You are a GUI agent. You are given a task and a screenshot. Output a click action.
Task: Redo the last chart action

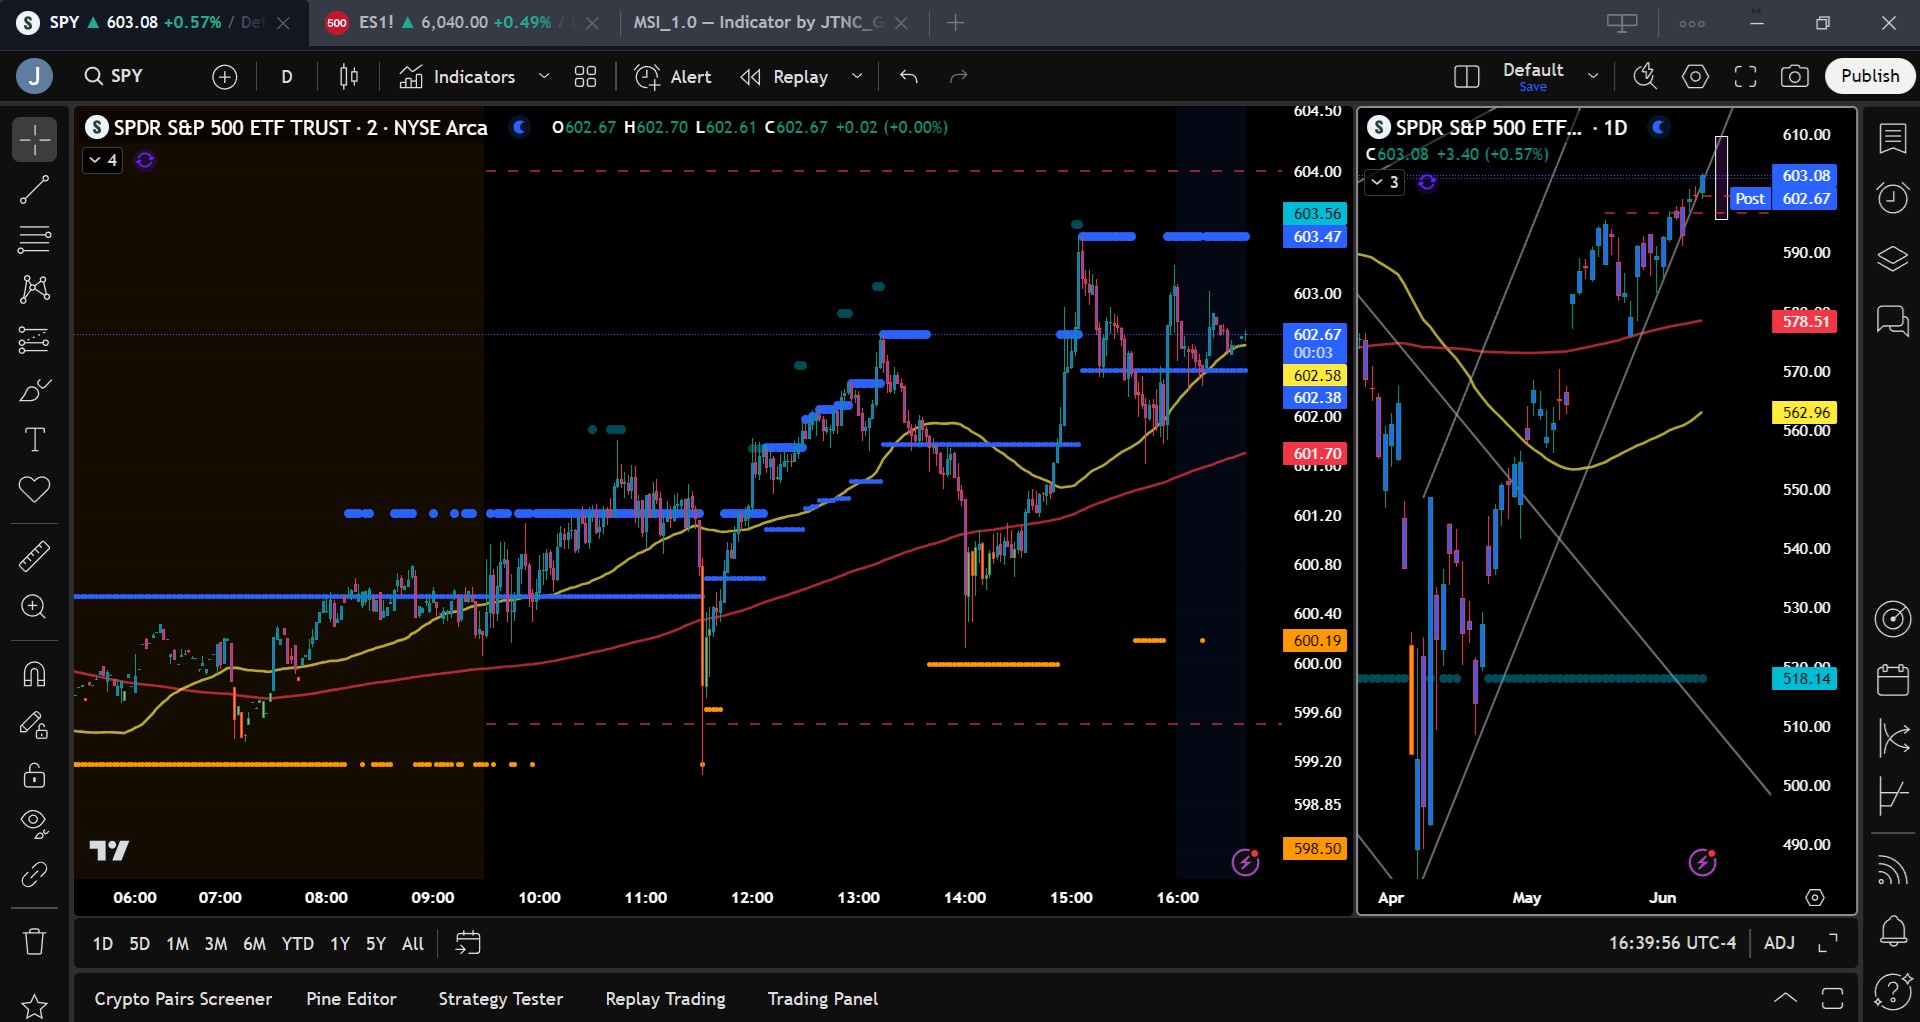[x=959, y=76]
